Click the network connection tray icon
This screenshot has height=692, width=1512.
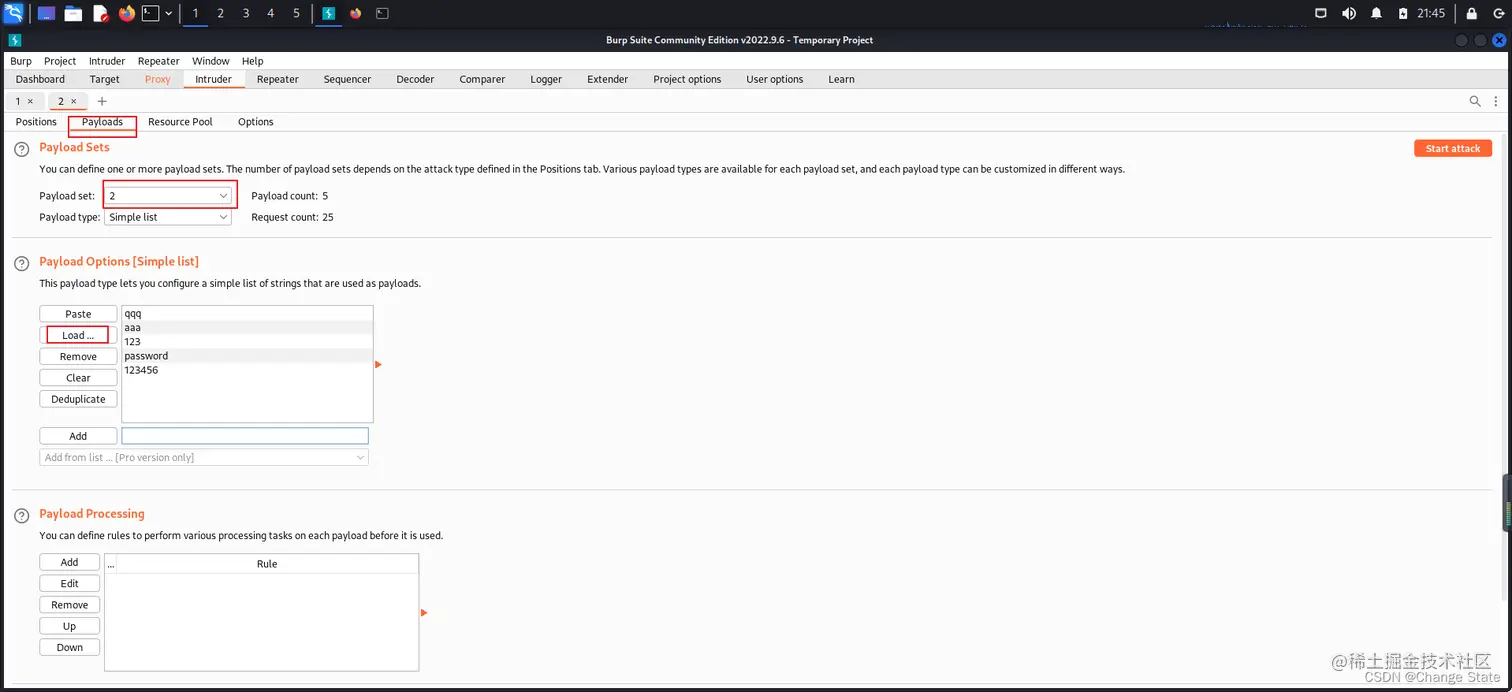tap(1320, 13)
